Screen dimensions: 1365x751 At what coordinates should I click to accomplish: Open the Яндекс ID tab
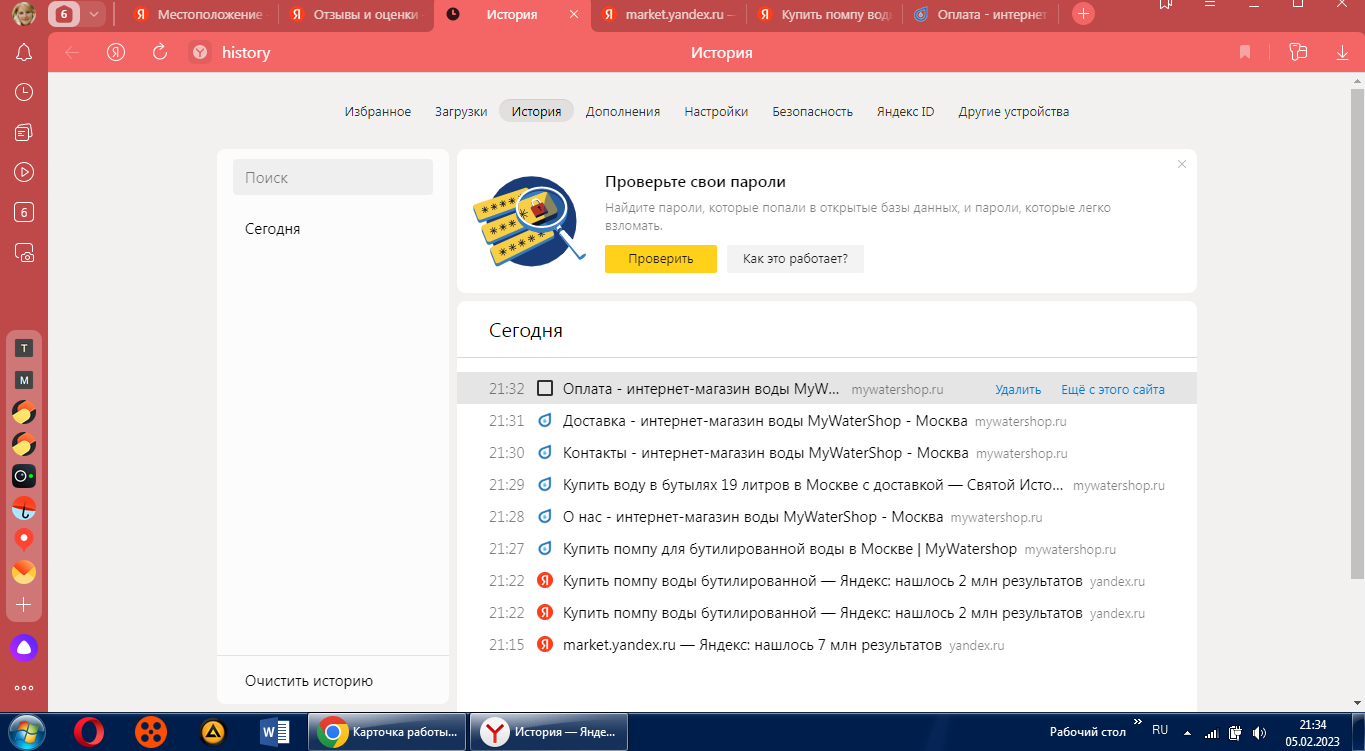[x=905, y=111]
